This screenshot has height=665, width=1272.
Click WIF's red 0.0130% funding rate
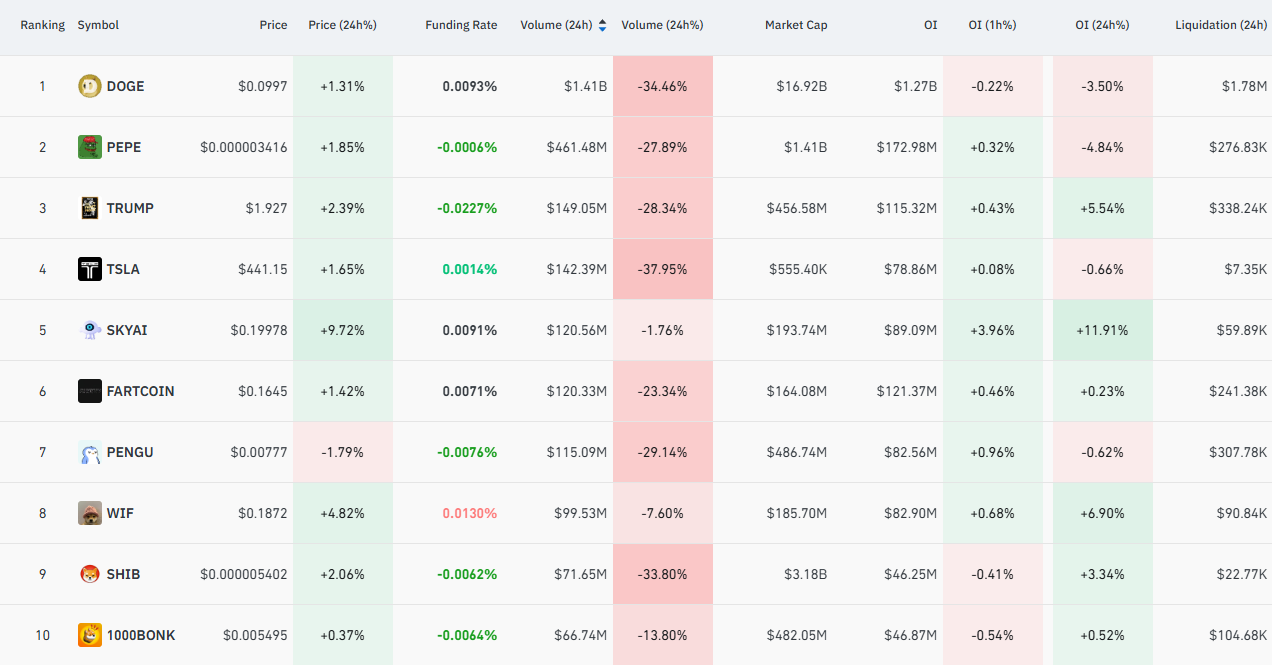click(470, 513)
